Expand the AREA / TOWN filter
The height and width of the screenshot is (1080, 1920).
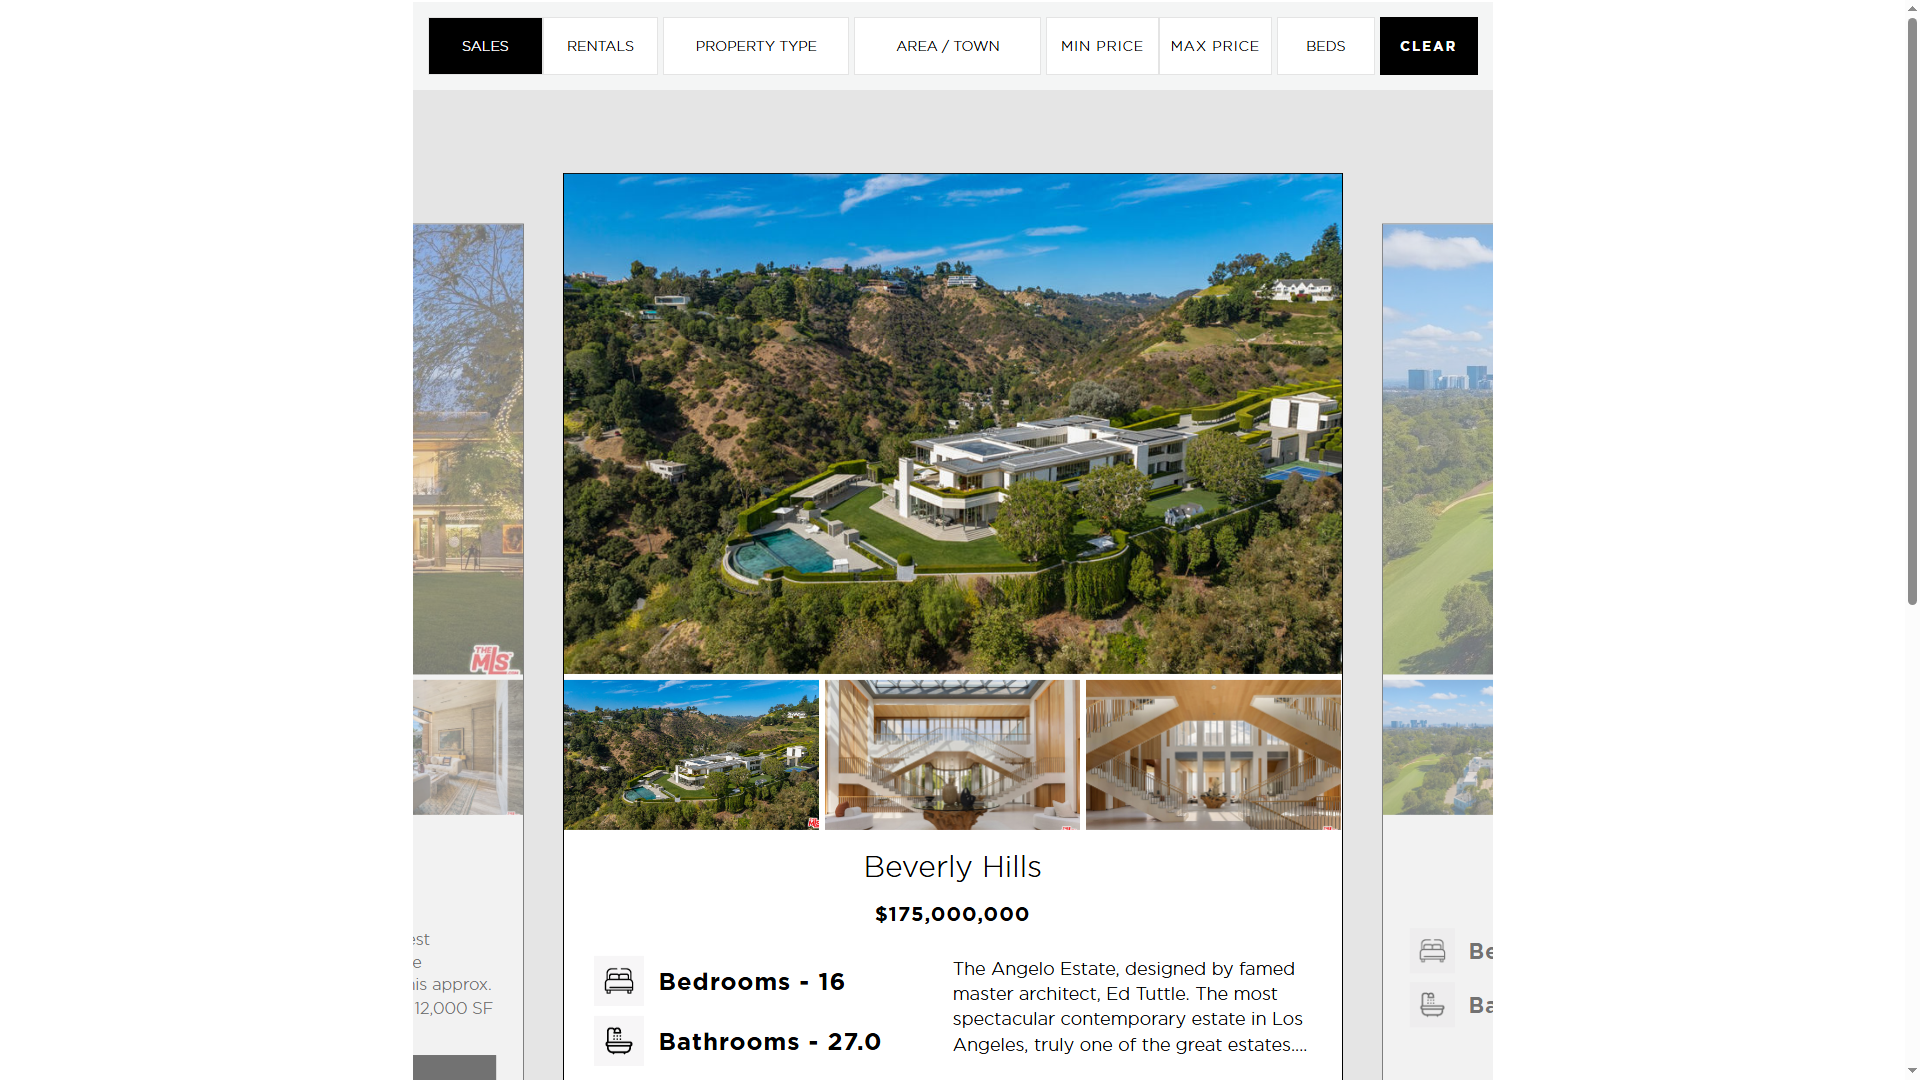click(948, 46)
